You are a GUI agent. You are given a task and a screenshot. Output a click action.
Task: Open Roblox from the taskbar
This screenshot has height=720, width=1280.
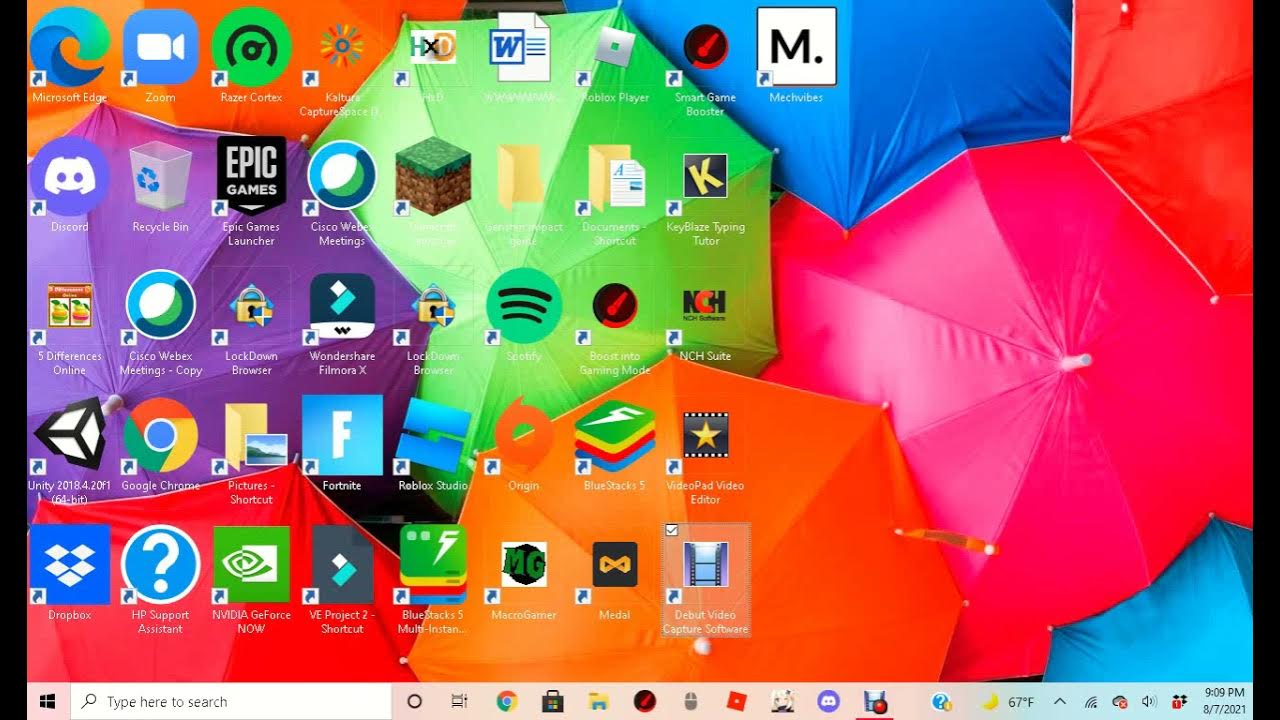pos(736,701)
